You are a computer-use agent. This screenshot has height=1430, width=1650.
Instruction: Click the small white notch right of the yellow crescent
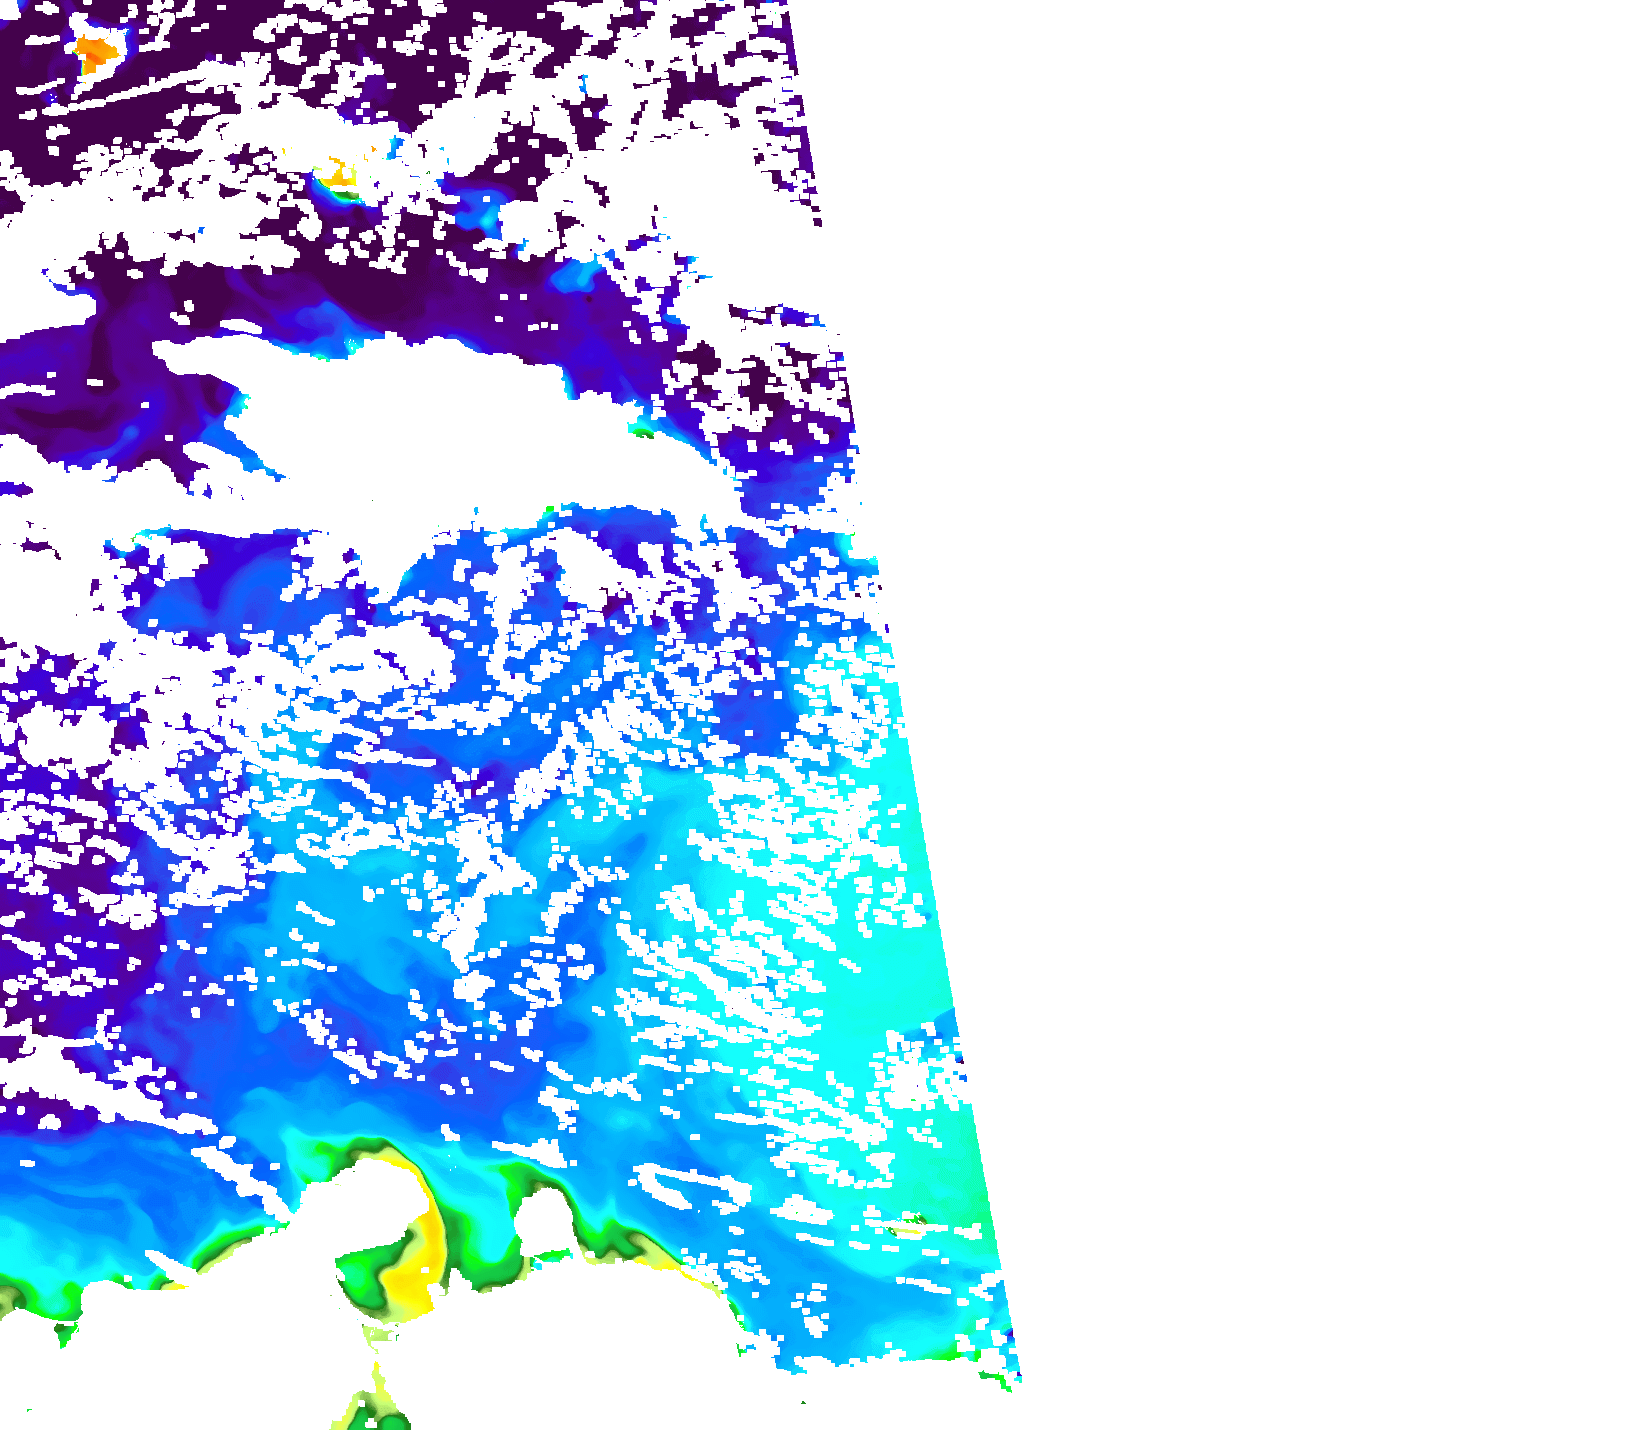[545, 1220]
